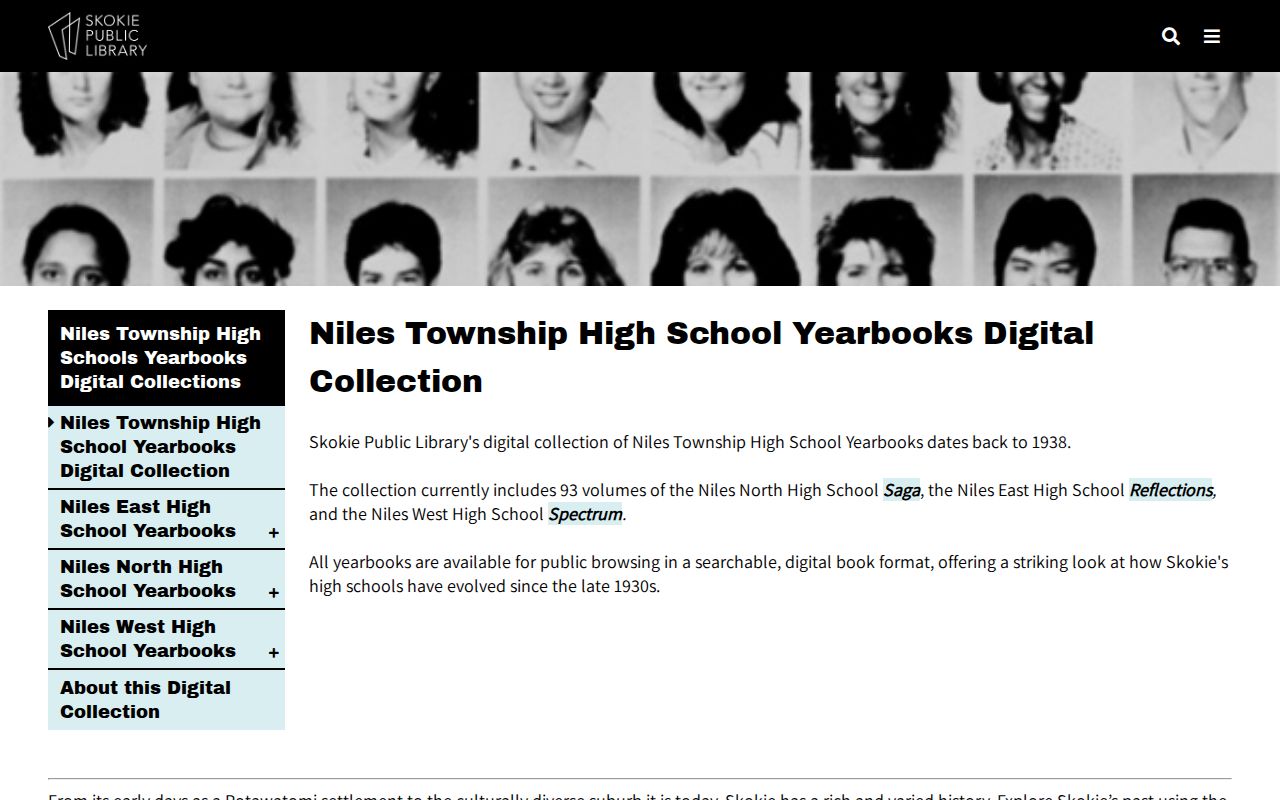
Task: Expand the Niles East High School Yearbooks submenu
Action: tap(273, 533)
